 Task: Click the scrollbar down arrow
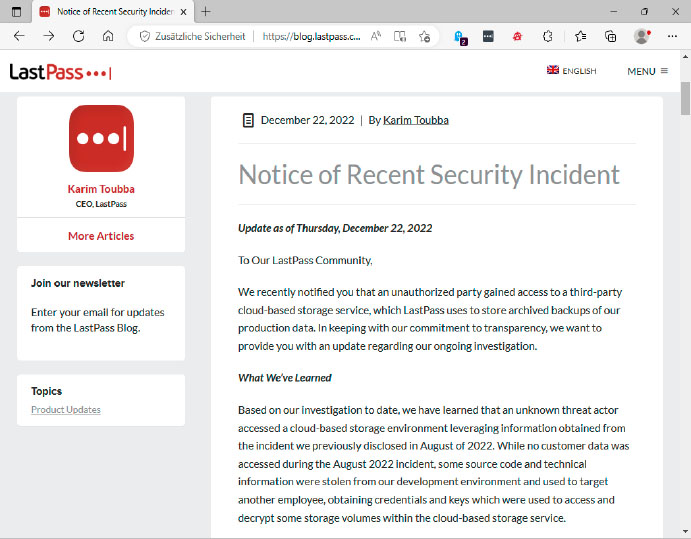click(685, 532)
